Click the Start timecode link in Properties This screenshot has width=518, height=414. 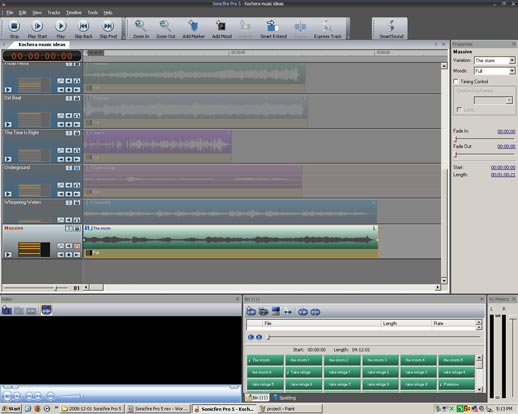(x=503, y=167)
